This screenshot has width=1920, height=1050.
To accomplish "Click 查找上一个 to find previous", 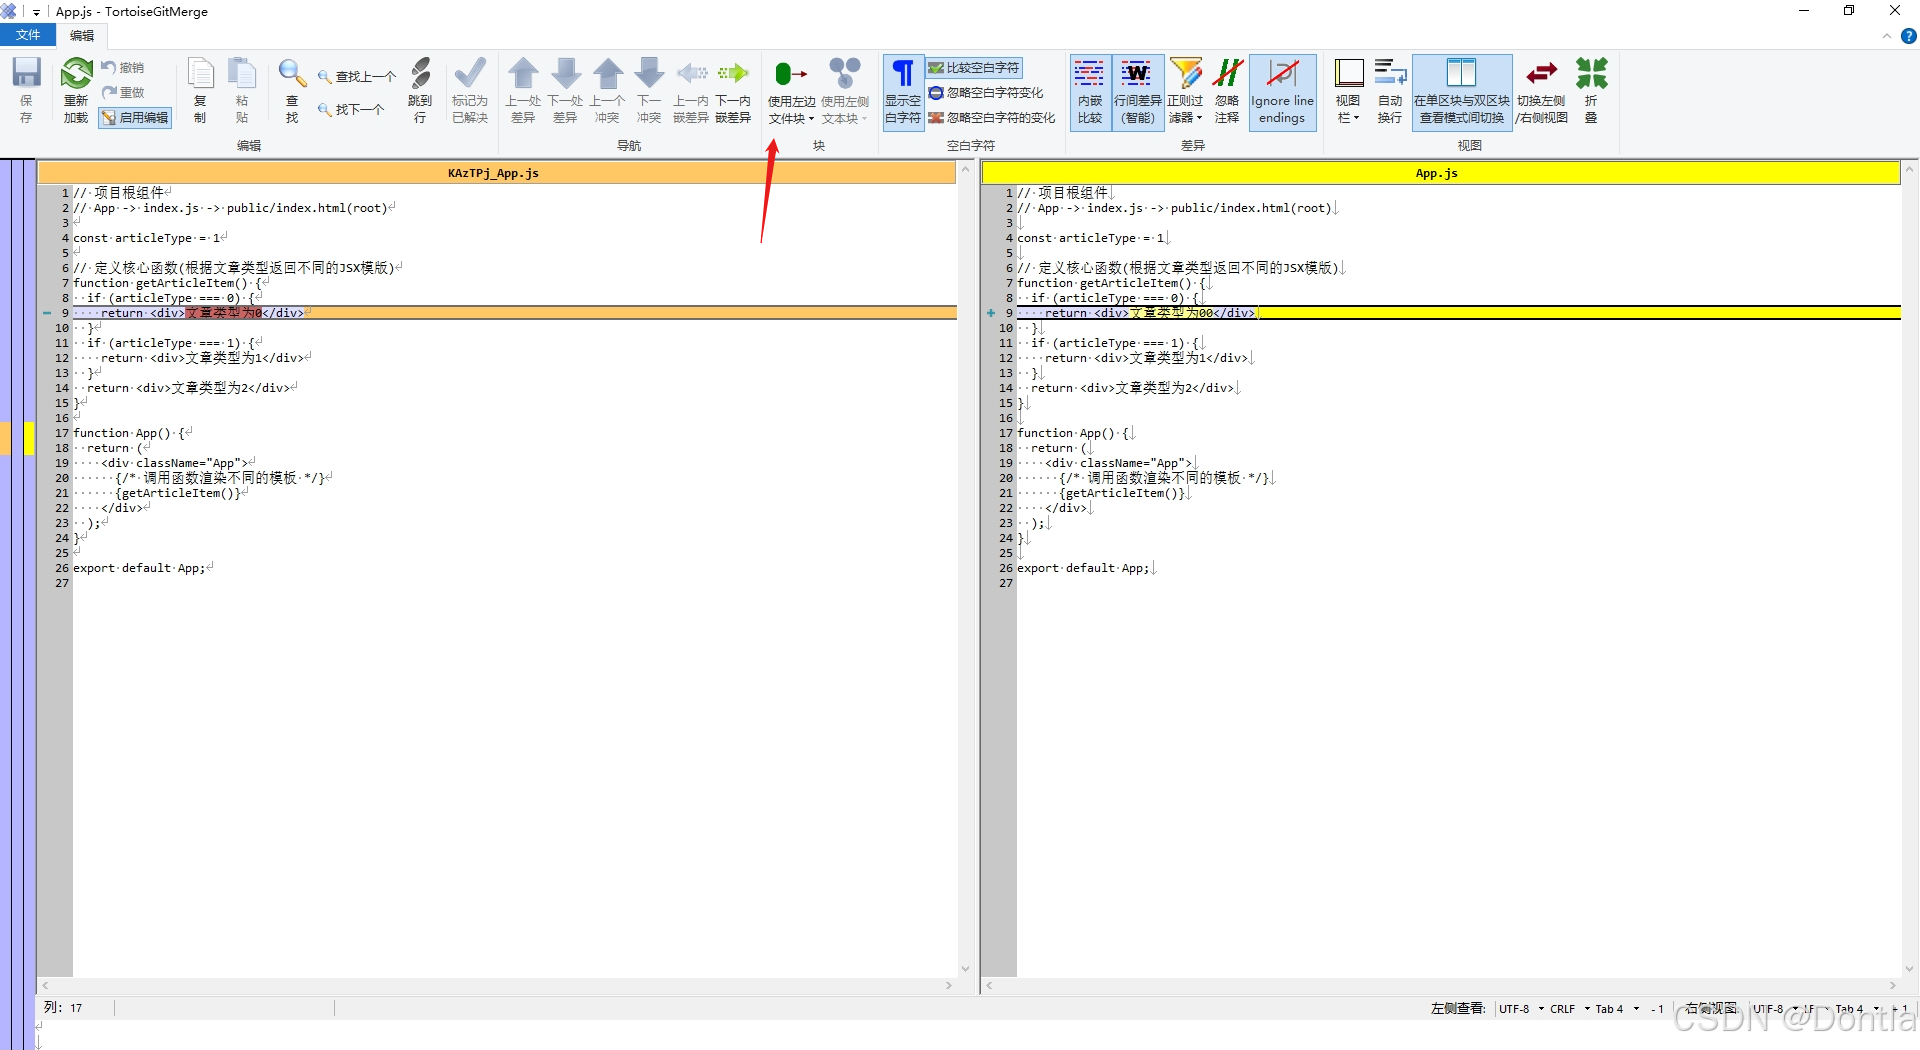I will (355, 76).
